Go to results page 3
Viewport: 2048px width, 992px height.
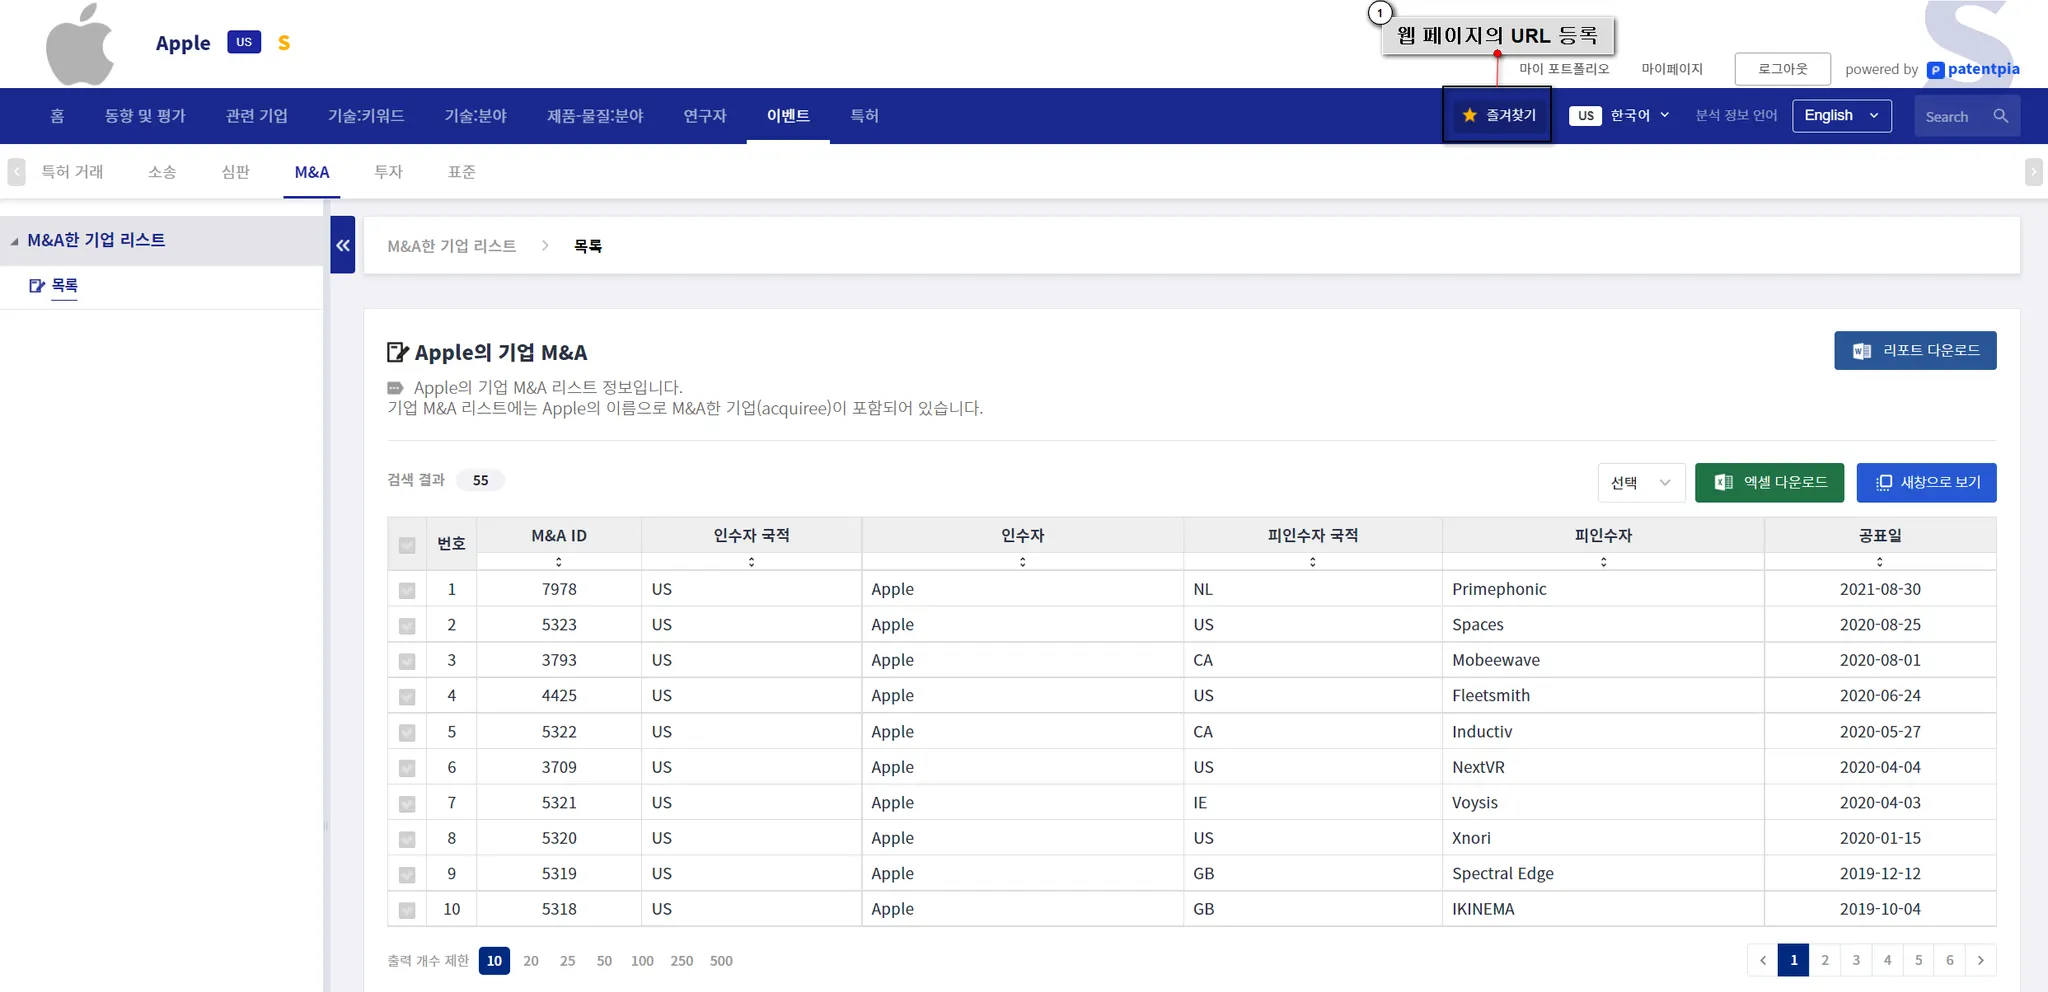tap(1856, 960)
